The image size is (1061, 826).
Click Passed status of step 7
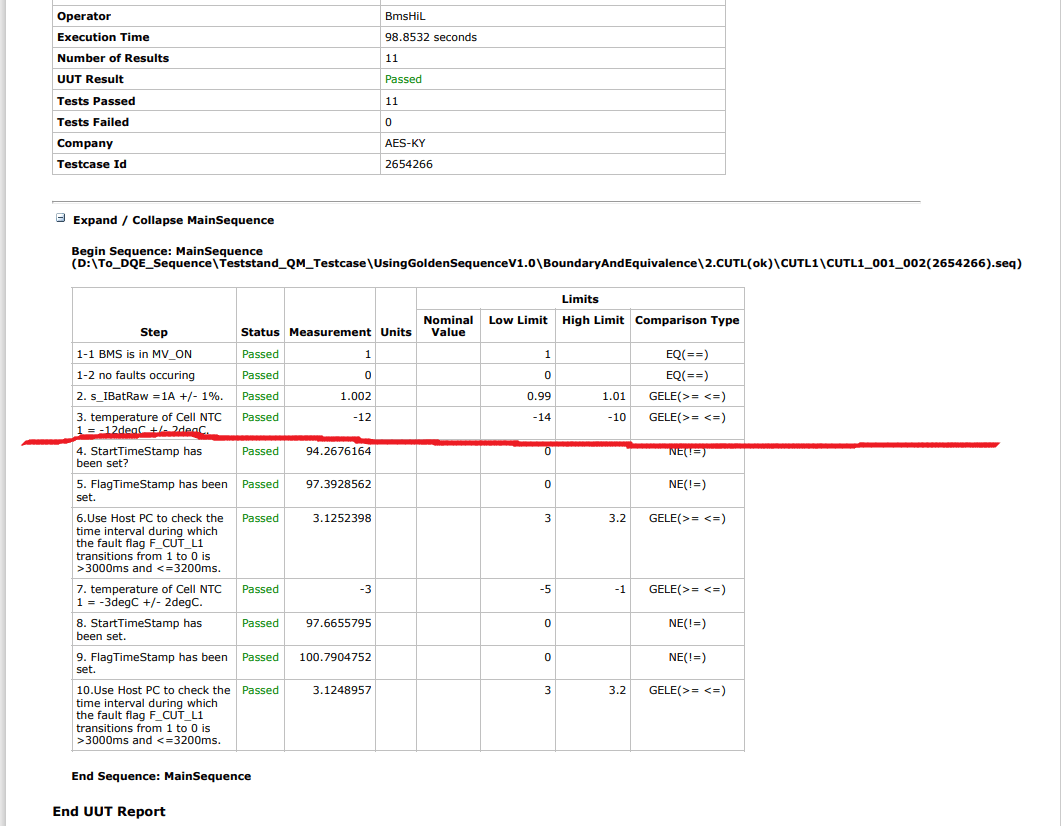[x=260, y=589]
